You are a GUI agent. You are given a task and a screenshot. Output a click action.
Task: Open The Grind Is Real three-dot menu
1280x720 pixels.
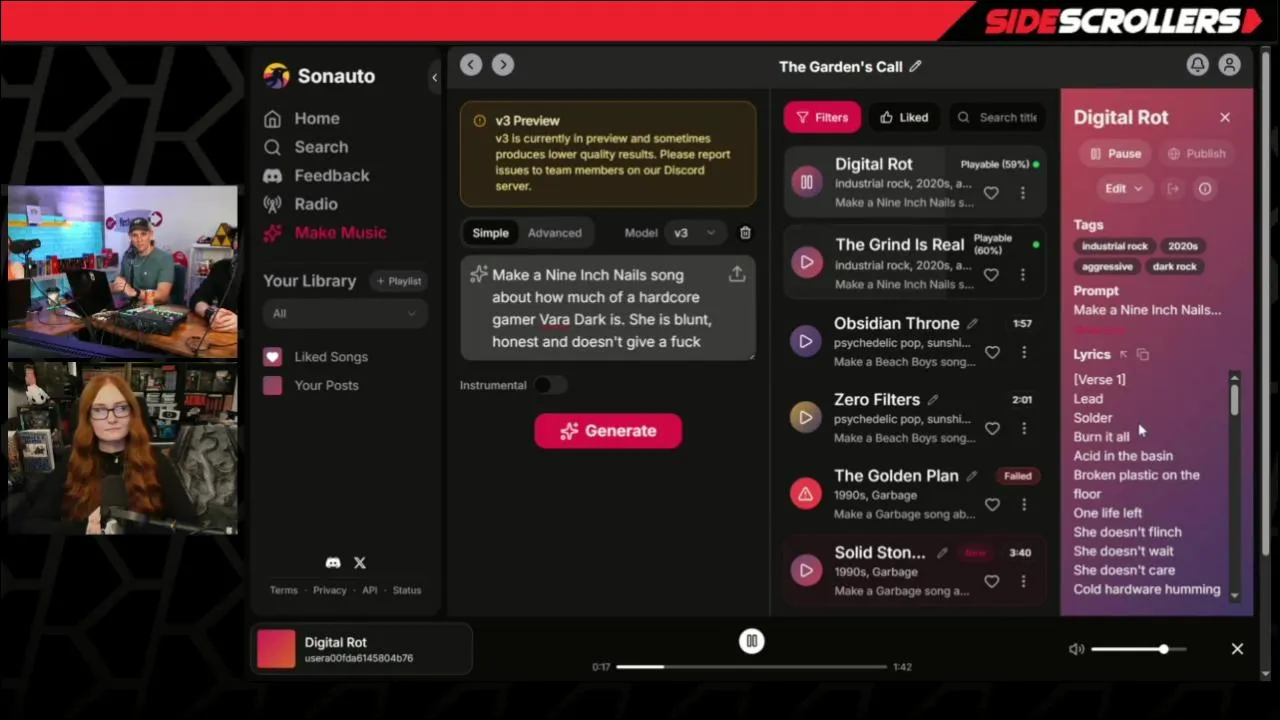tap(1022, 274)
